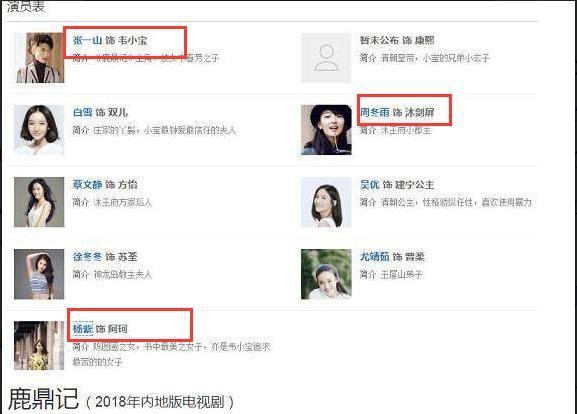Click the photo of 张一山

pyautogui.click(x=39, y=58)
